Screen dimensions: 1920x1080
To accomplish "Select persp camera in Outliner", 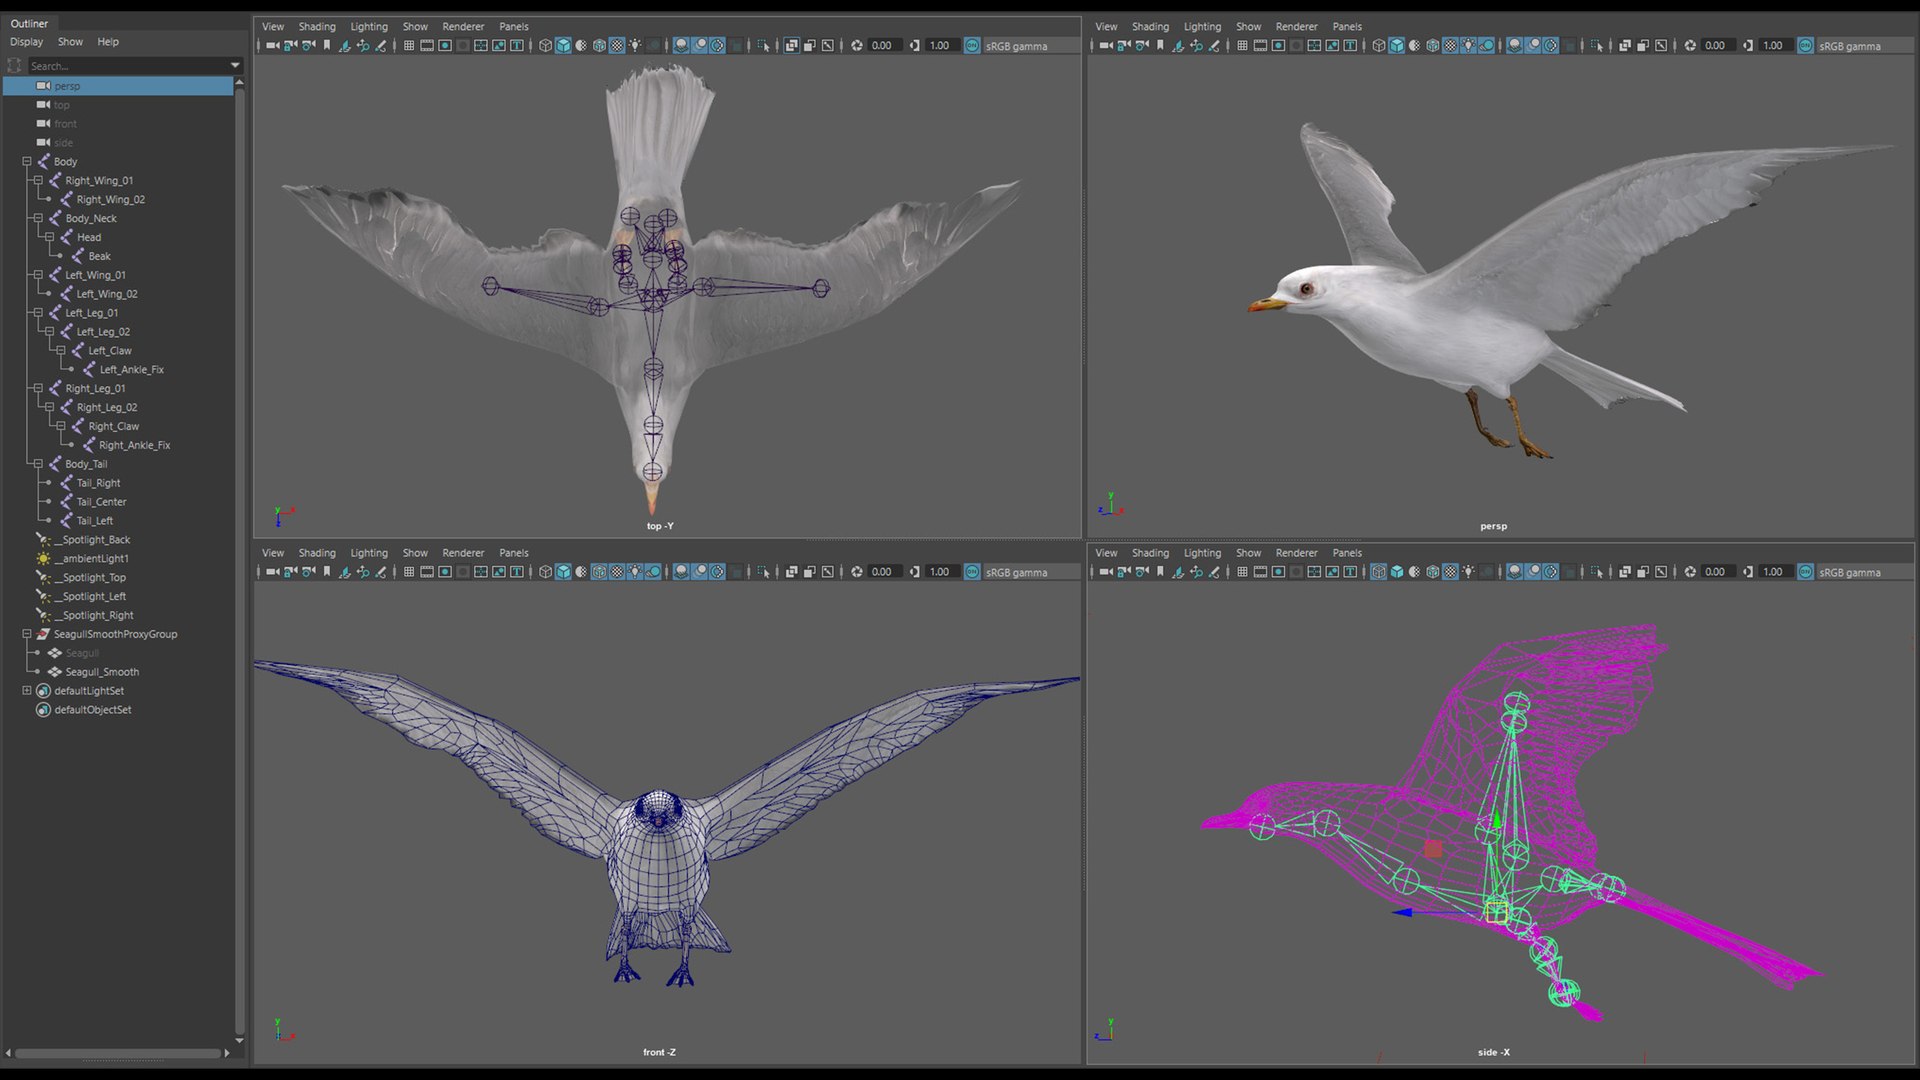I will pyautogui.click(x=118, y=86).
